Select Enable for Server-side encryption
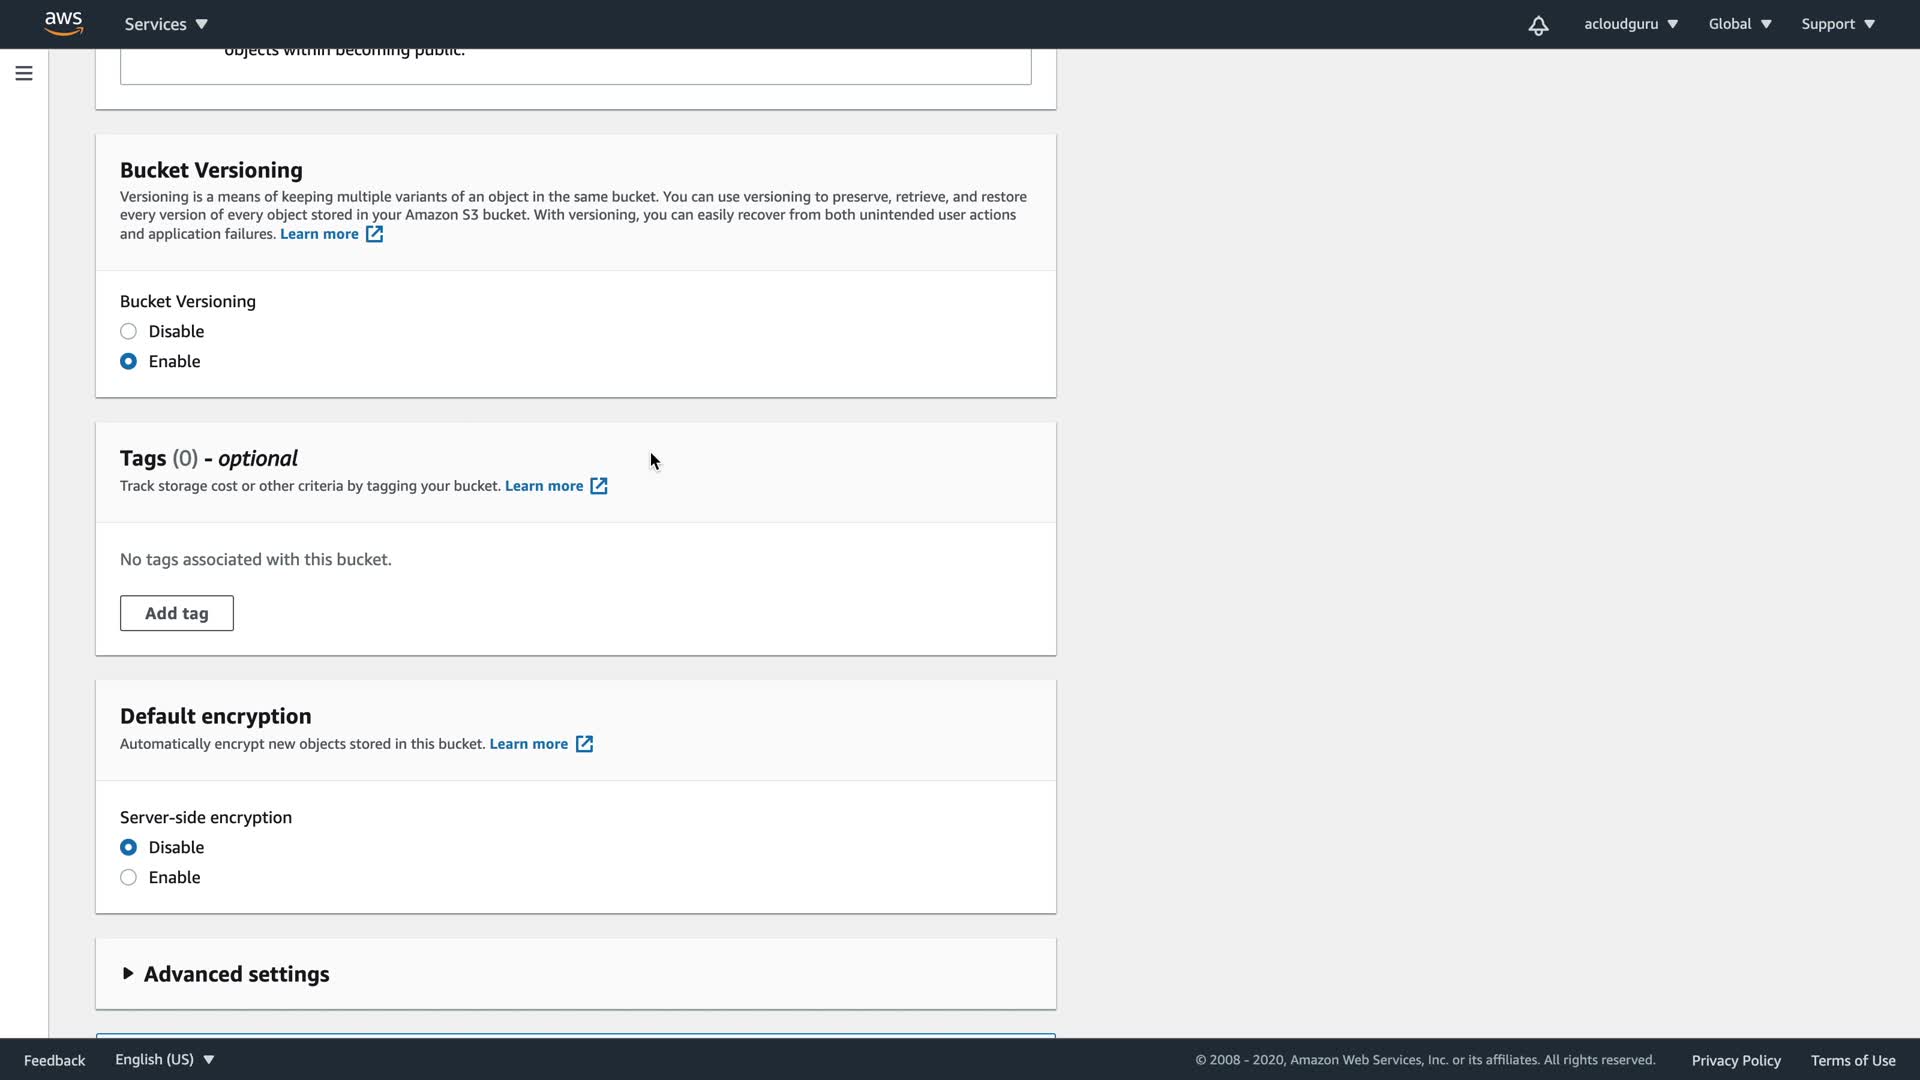 (129, 877)
